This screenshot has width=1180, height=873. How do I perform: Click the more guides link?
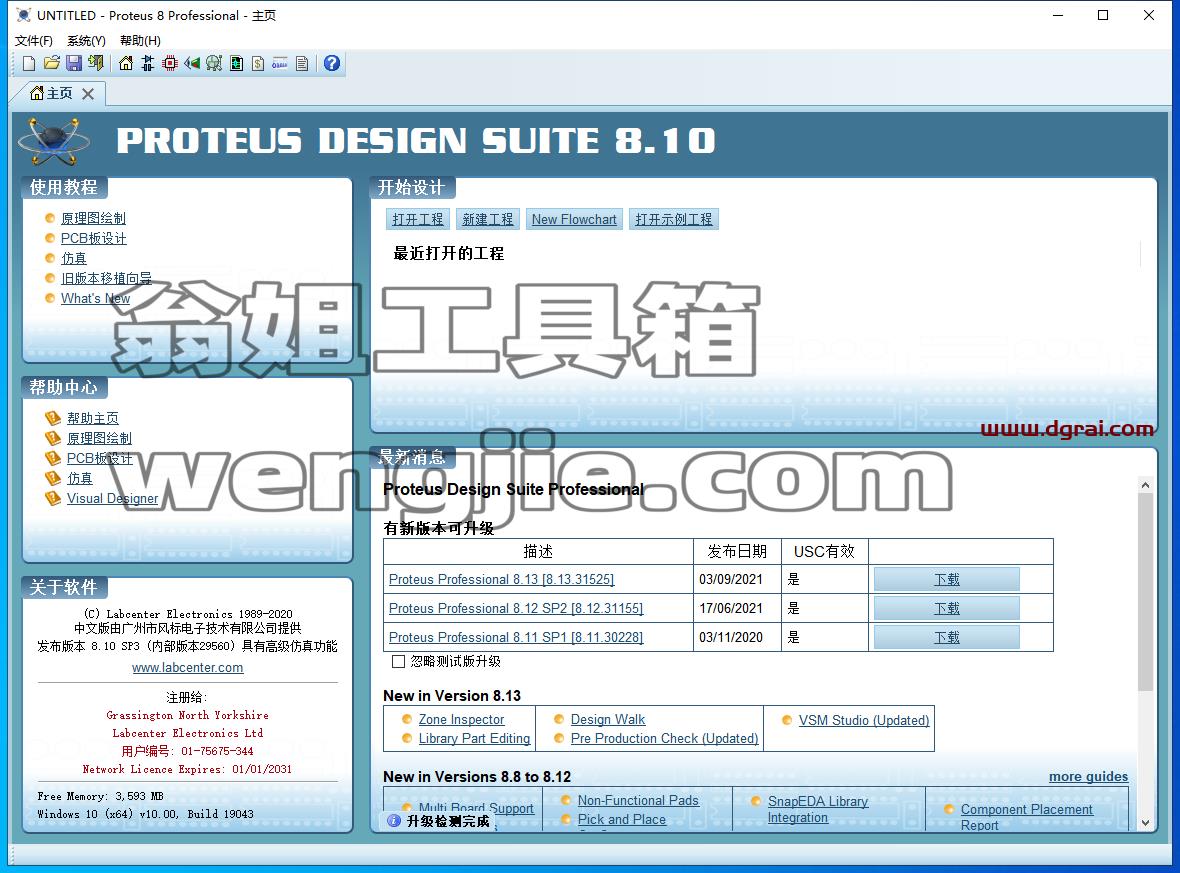(x=1088, y=777)
